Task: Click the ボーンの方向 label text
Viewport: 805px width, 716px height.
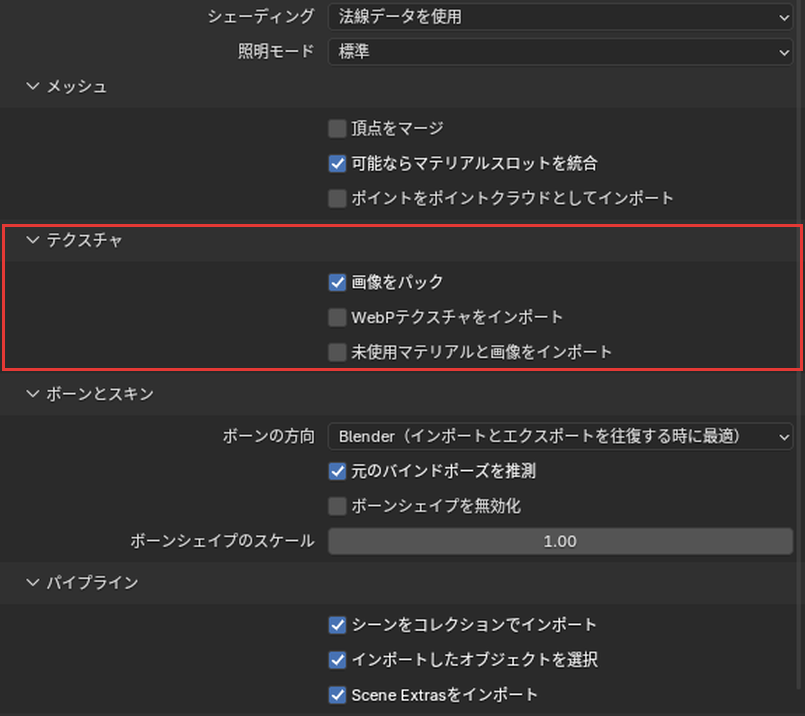Action: click(x=269, y=436)
